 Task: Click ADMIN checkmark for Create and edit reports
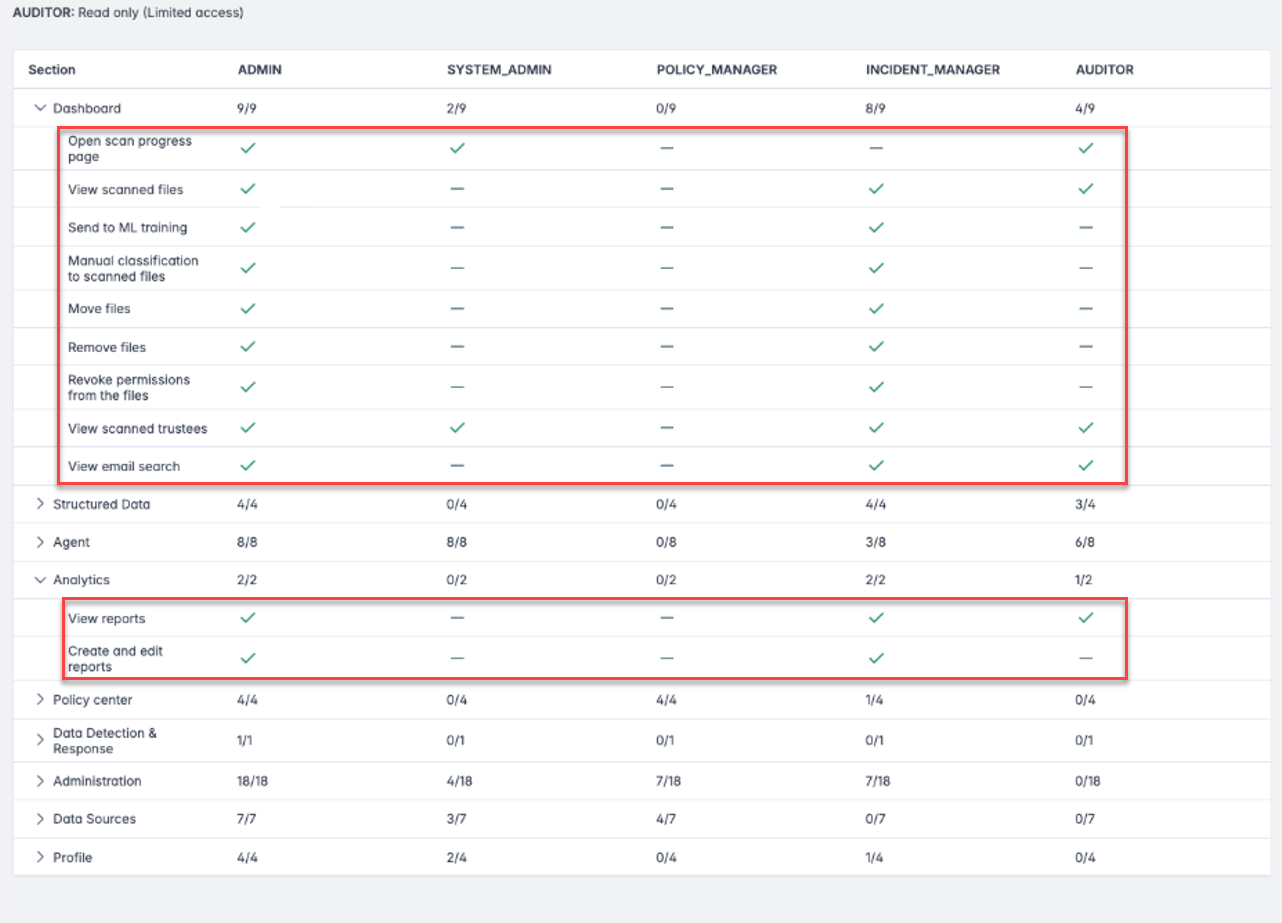point(248,658)
